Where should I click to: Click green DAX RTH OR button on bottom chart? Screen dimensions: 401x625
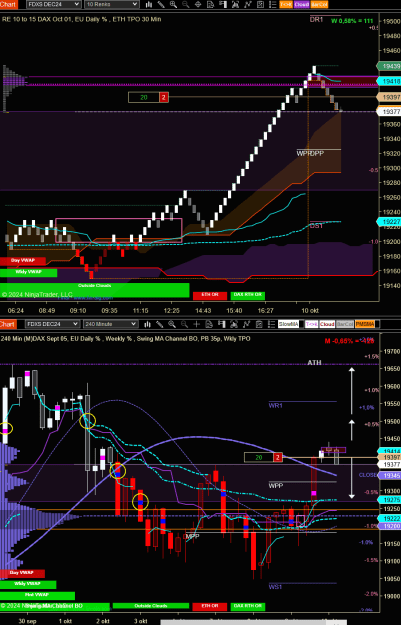tap(248, 606)
